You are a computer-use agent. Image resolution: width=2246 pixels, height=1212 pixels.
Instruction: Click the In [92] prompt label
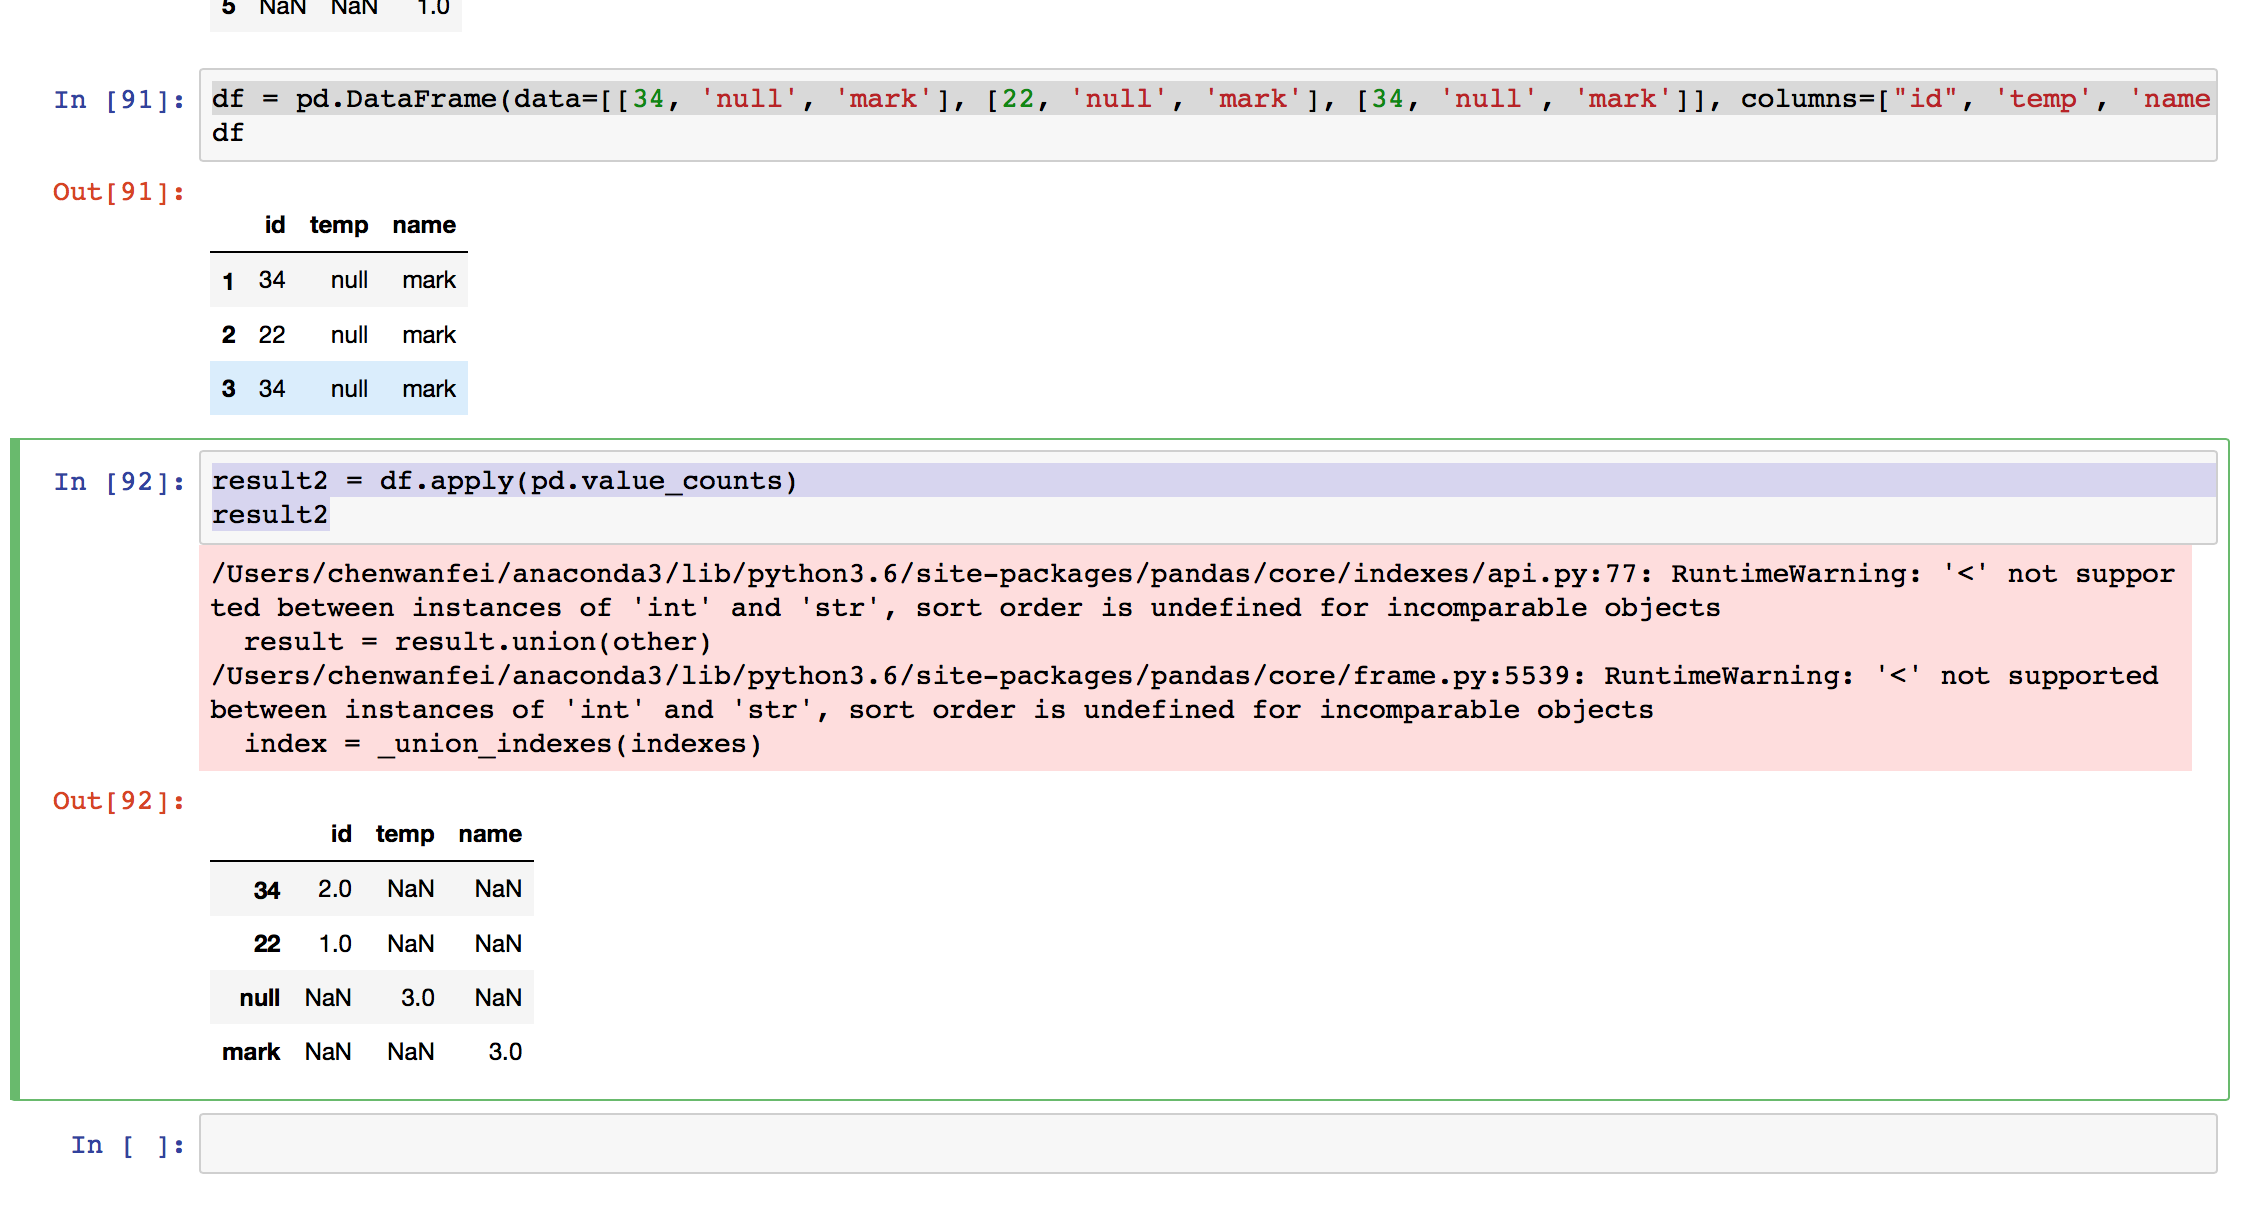click(119, 482)
